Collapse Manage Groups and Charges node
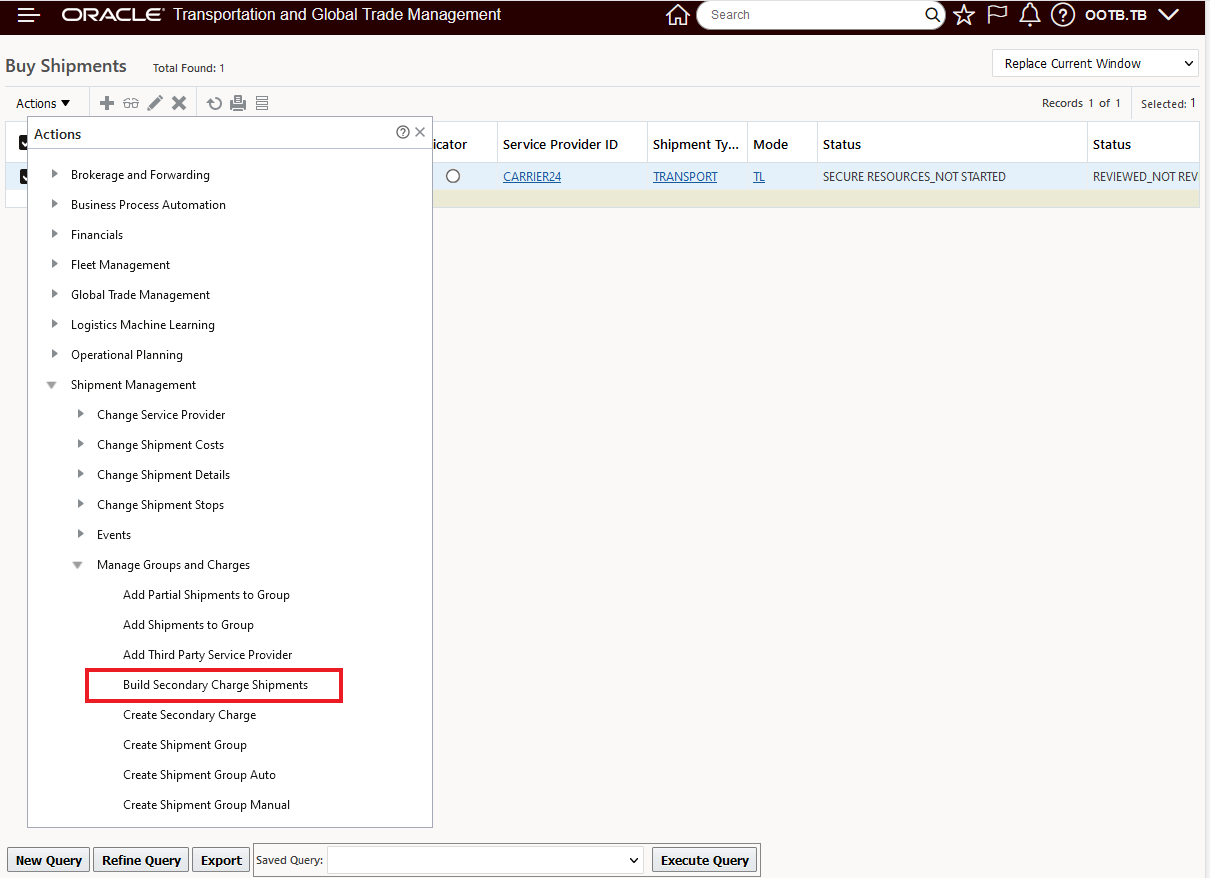Image resolution: width=1210 pixels, height=878 pixels. [78, 565]
